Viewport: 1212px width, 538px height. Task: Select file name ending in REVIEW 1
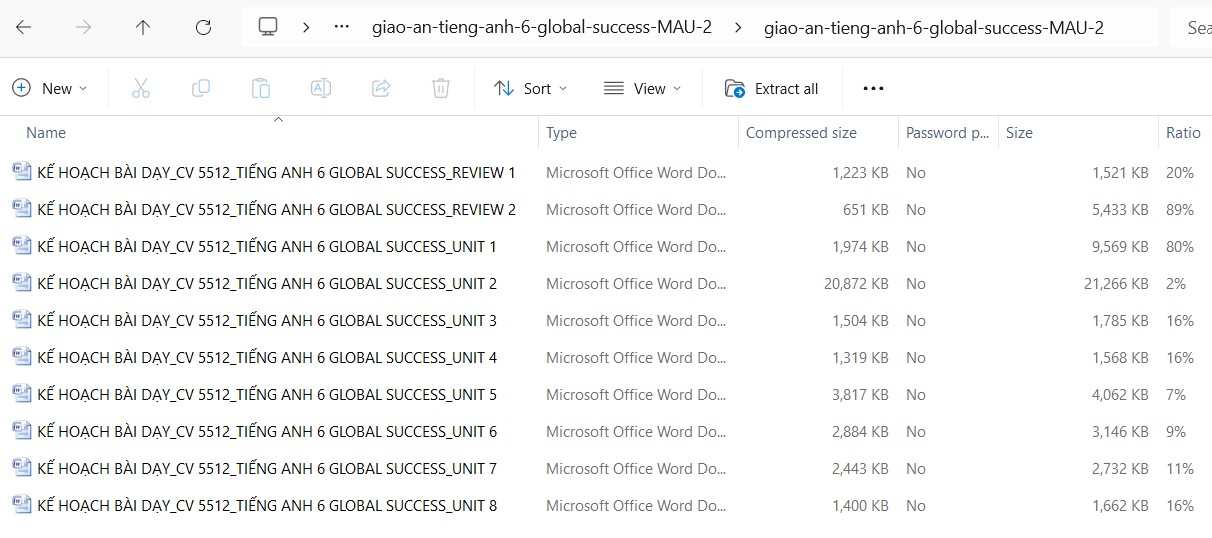tap(277, 172)
